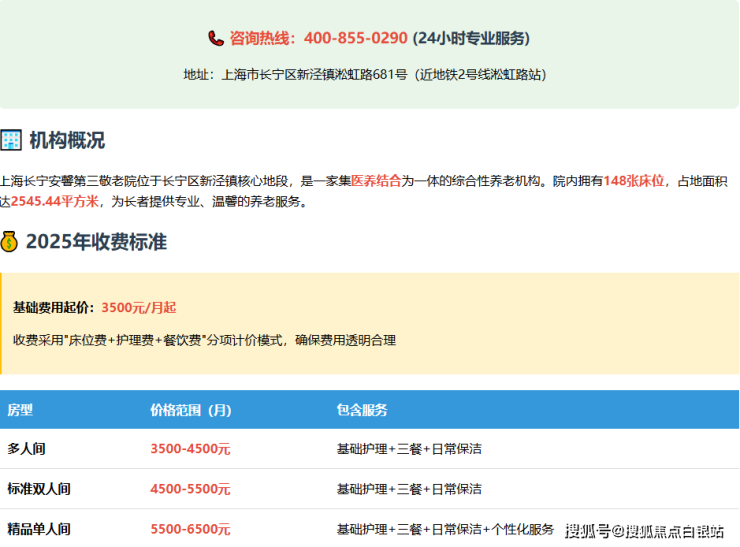The height and width of the screenshot is (547, 740).
Task: Click the 搜狐号@搜狐焦点白银站 watermark
Action: coord(644,530)
